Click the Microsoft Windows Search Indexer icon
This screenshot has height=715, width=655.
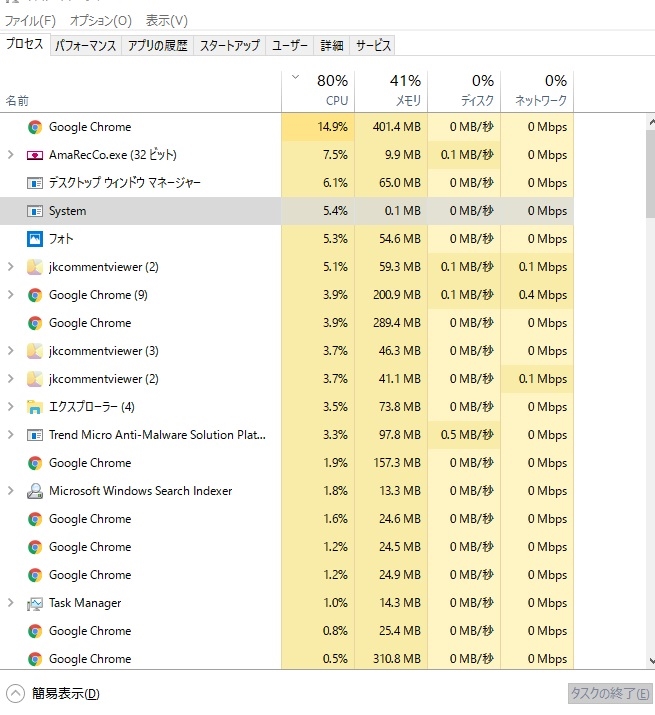tap(35, 491)
